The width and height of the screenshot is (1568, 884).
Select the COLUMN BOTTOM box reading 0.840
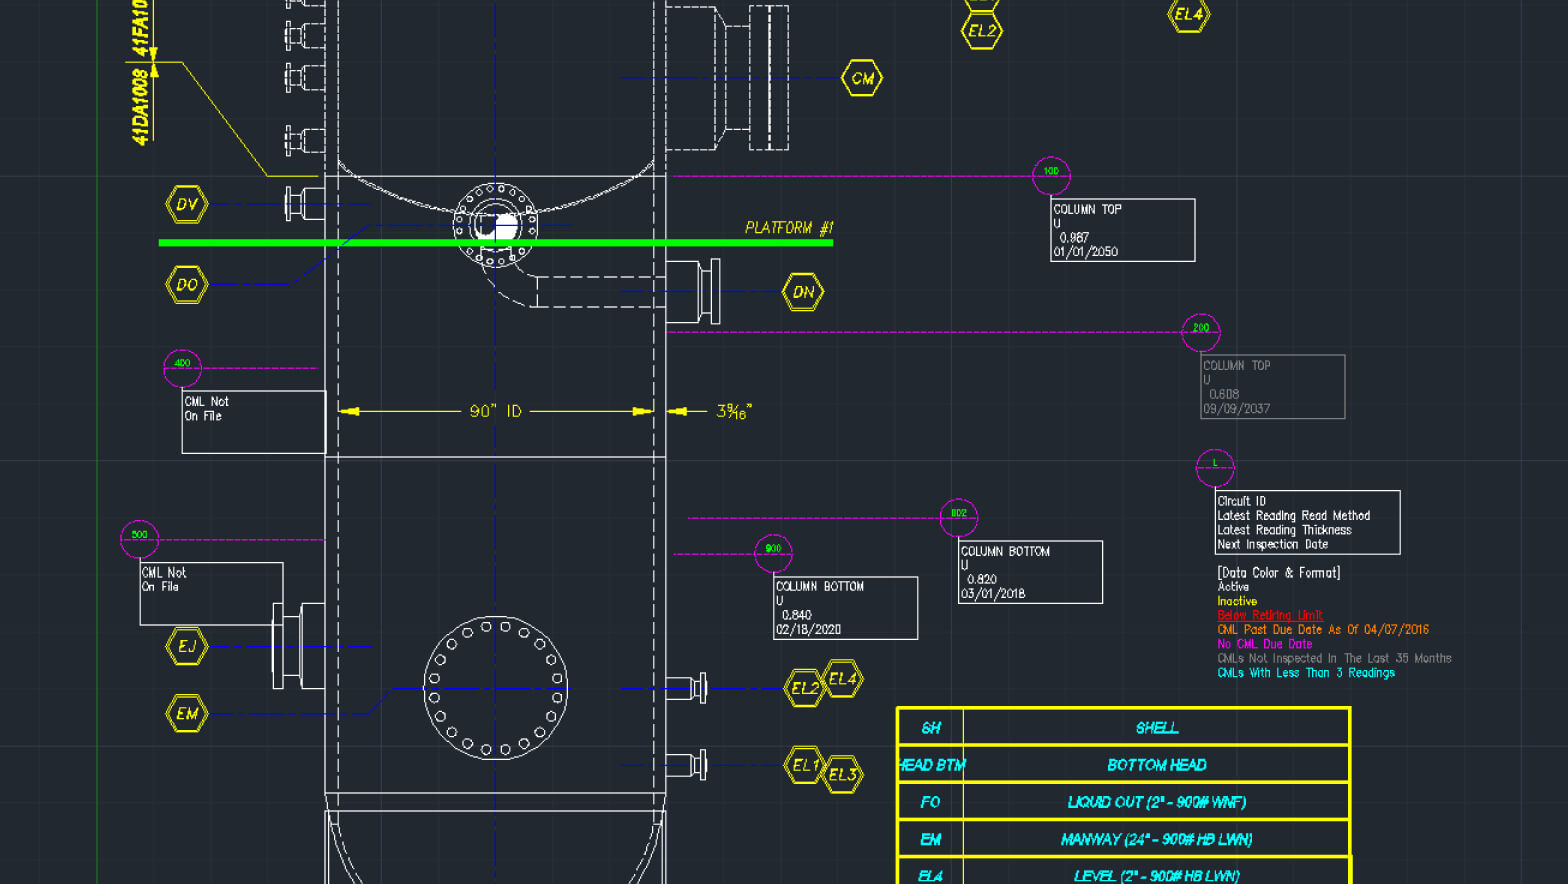tap(846, 608)
